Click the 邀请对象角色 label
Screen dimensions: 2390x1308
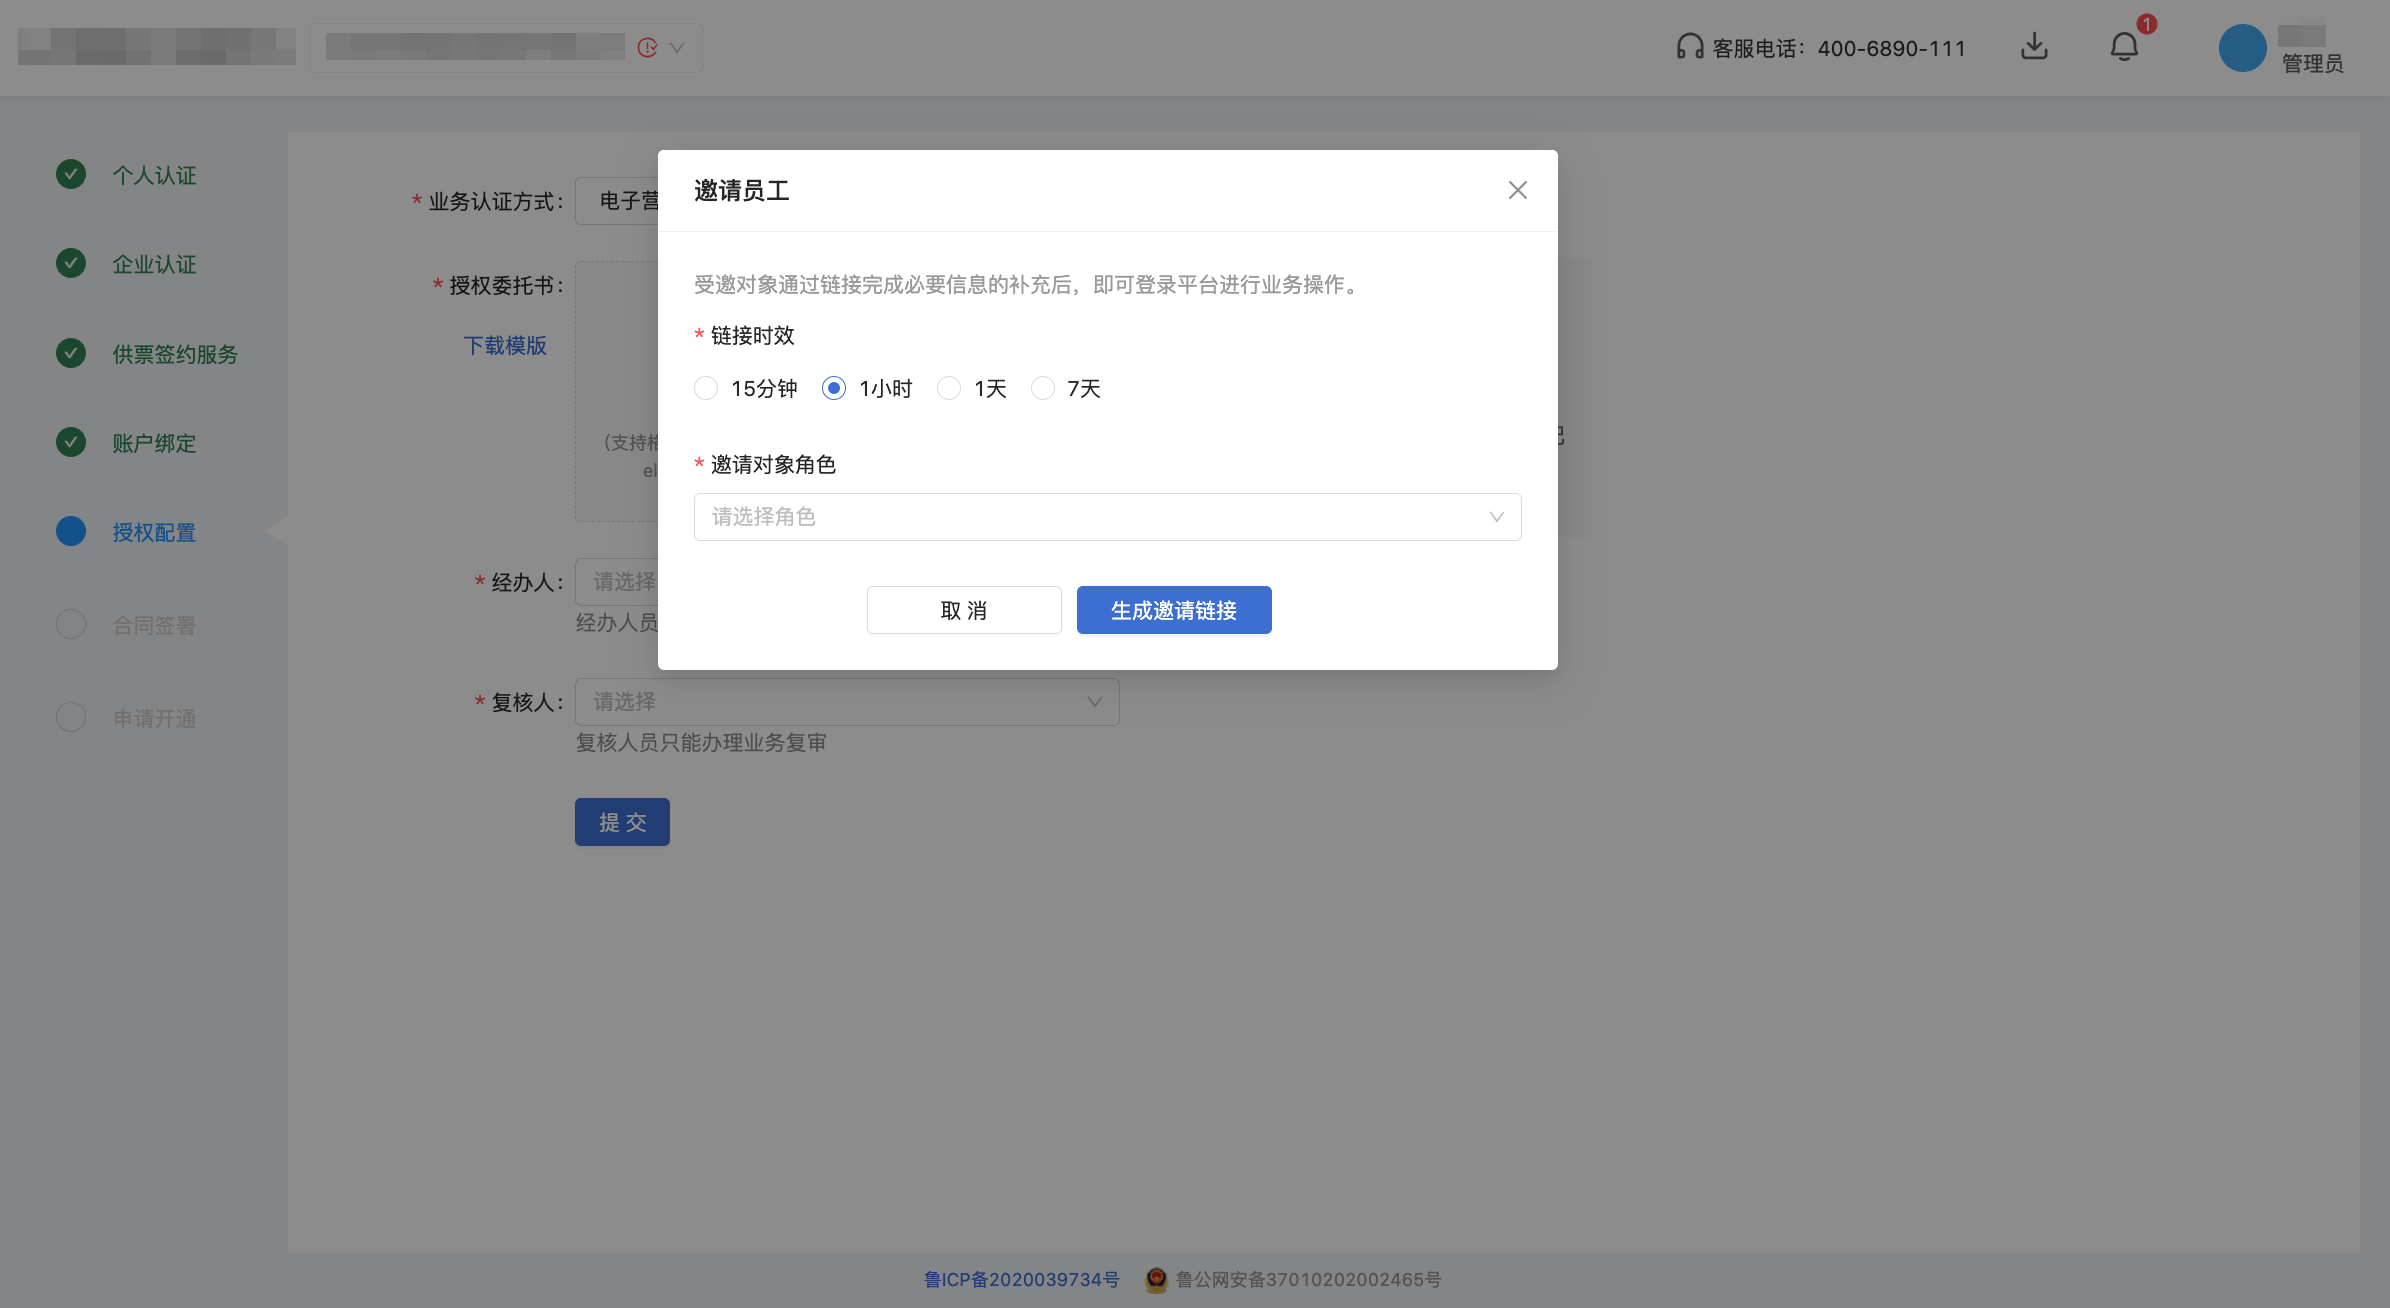773,465
